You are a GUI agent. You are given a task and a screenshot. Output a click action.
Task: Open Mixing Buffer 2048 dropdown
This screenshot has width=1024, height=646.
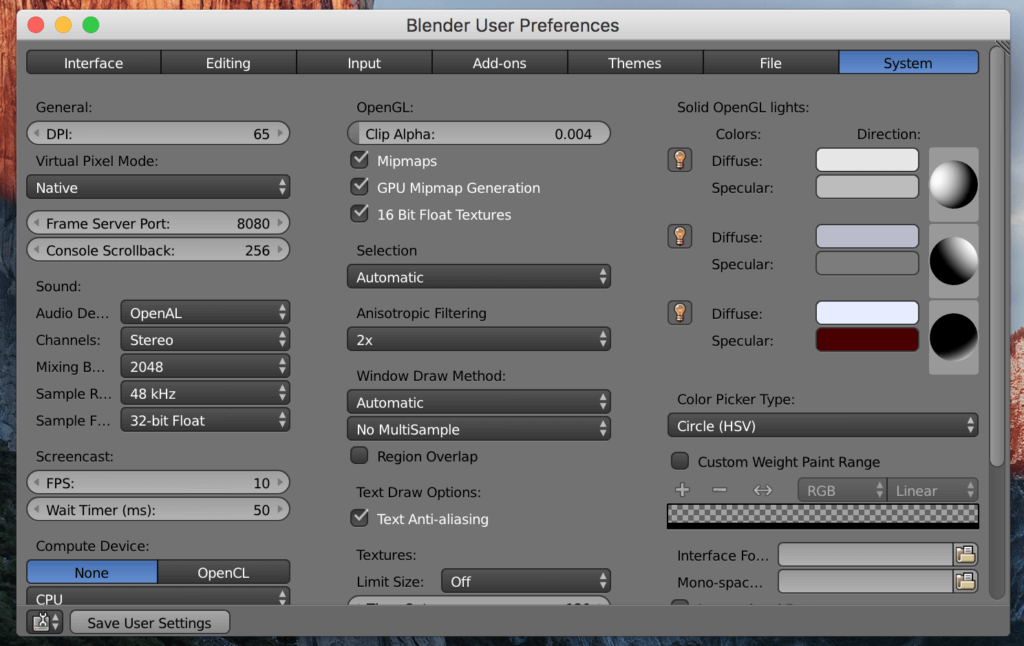[x=205, y=366]
